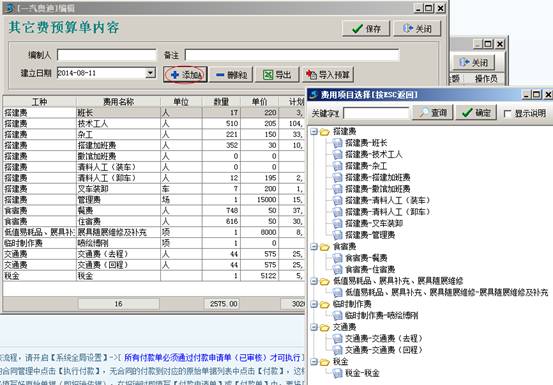
Task: Select the 税金-税金 item in tree
Action: point(356,373)
